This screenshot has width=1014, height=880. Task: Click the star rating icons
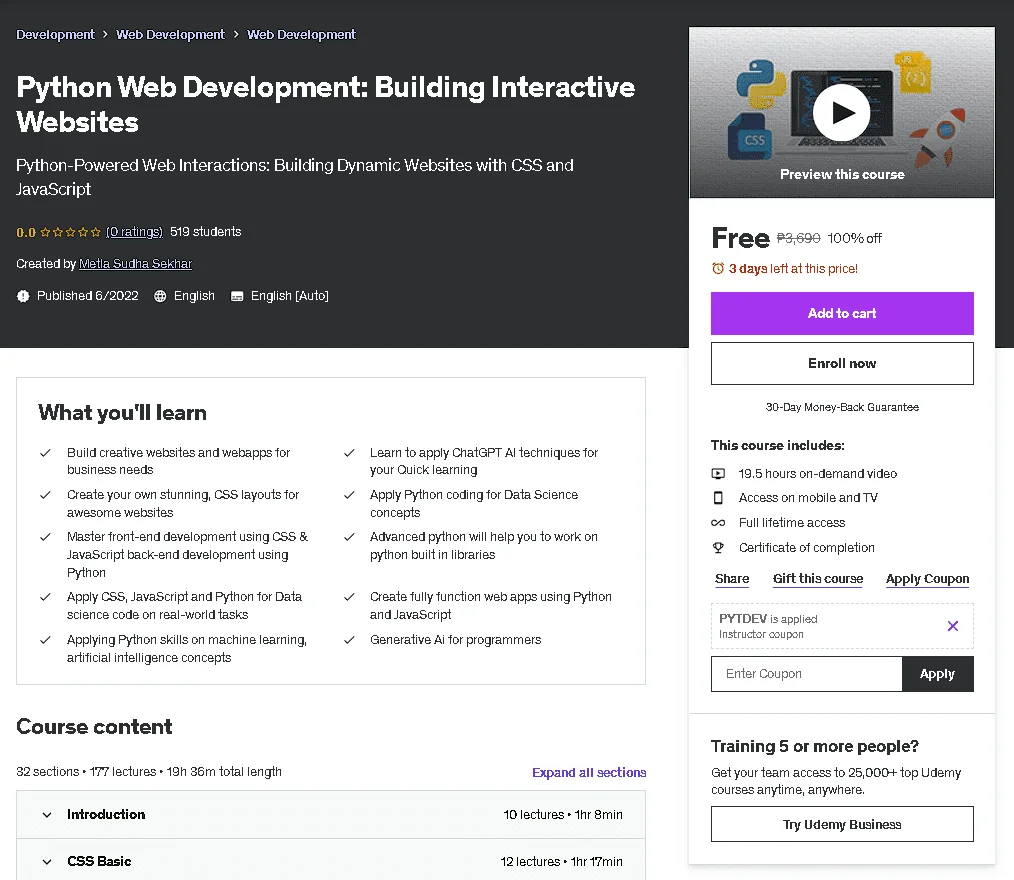pos(70,232)
